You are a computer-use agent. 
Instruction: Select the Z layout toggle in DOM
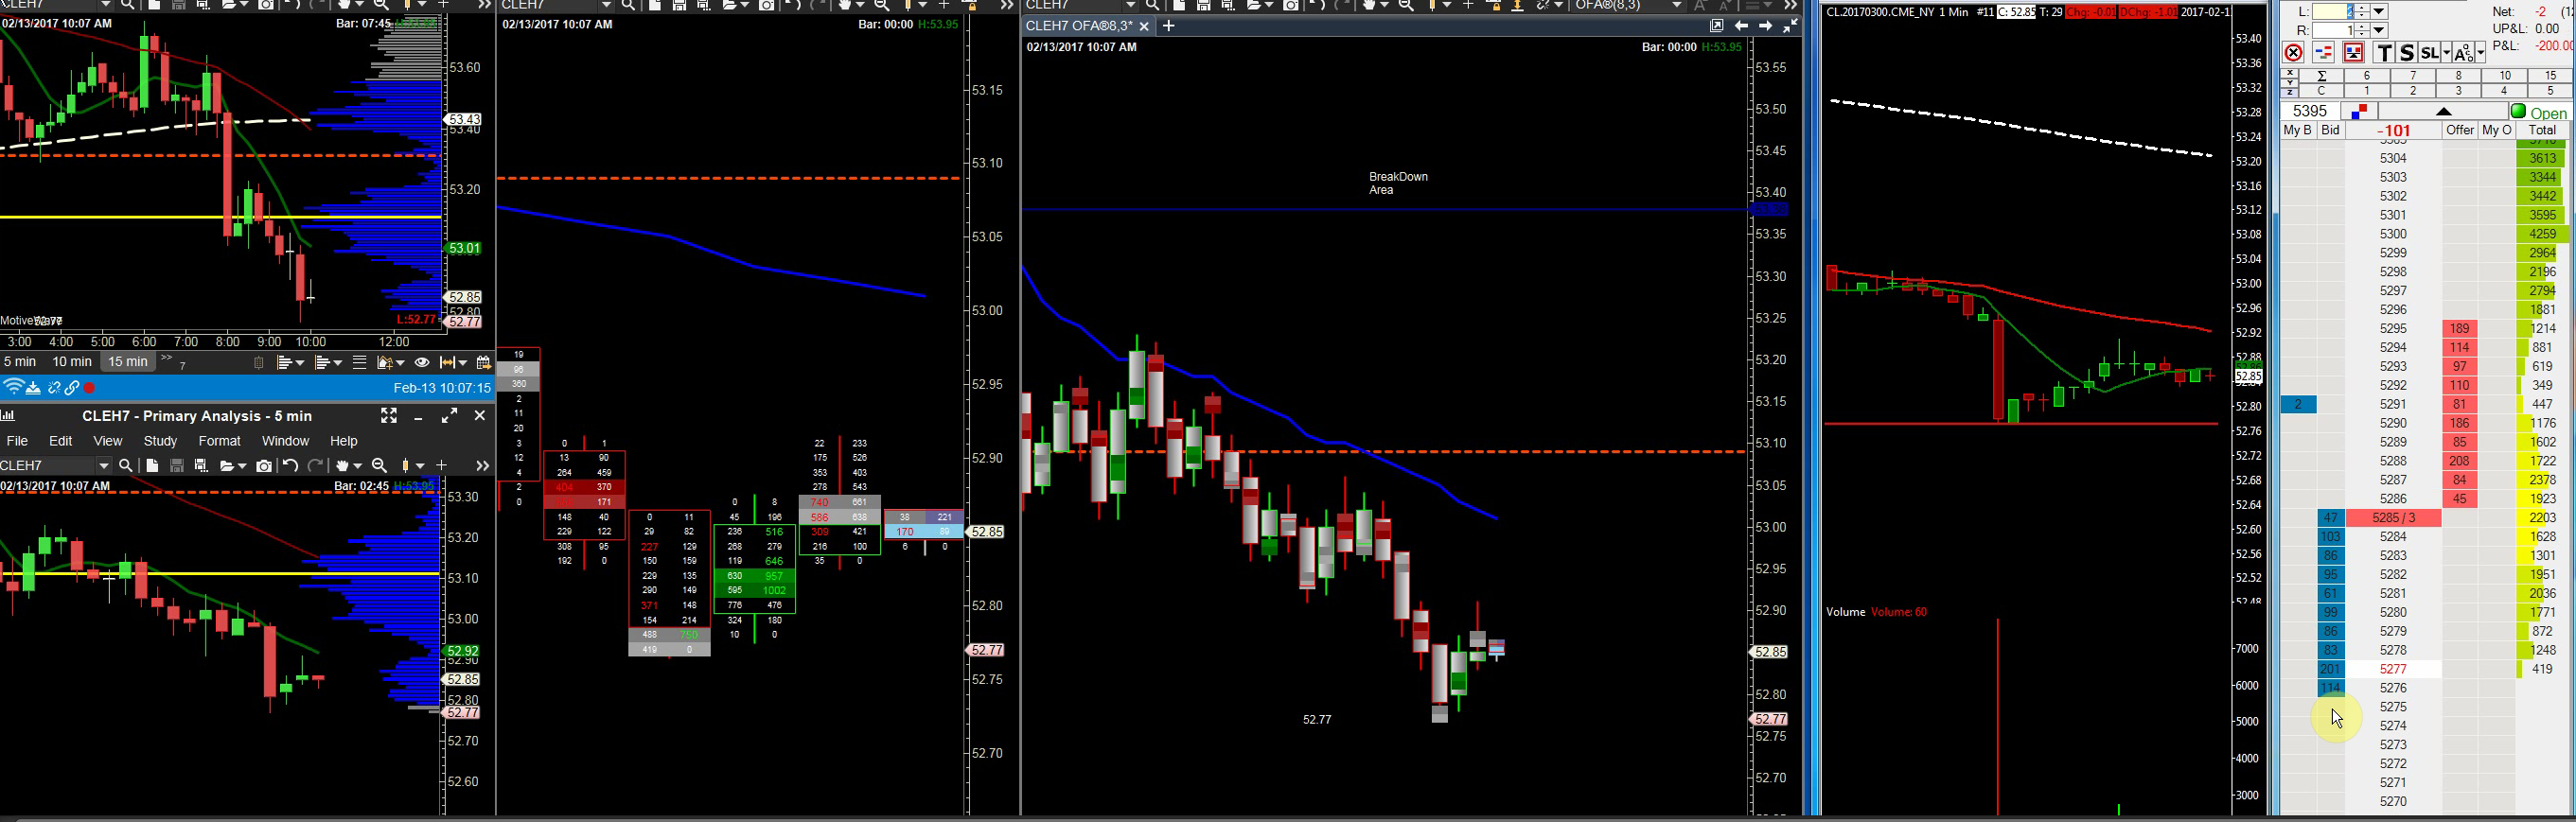pos(2291,91)
